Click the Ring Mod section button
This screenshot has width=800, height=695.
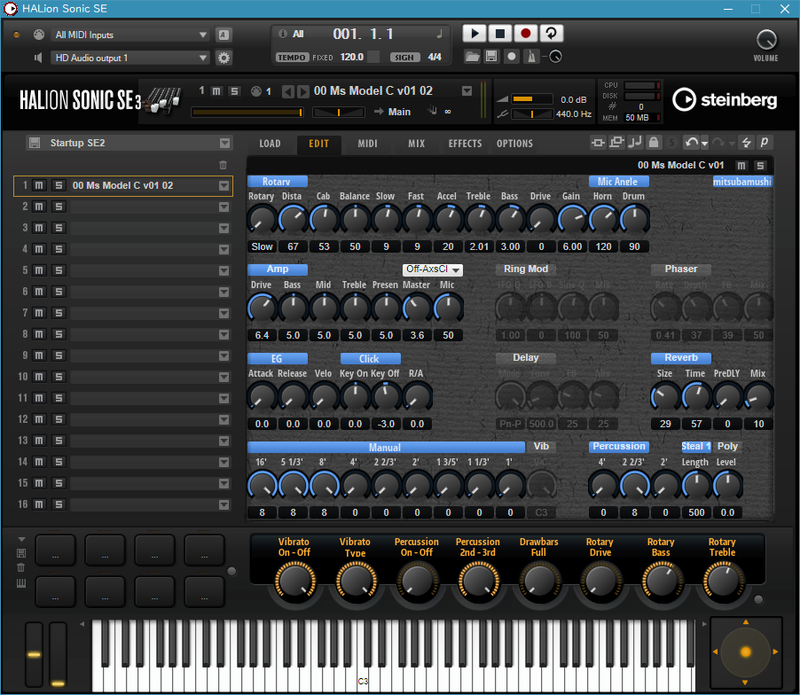pos(526,269)
